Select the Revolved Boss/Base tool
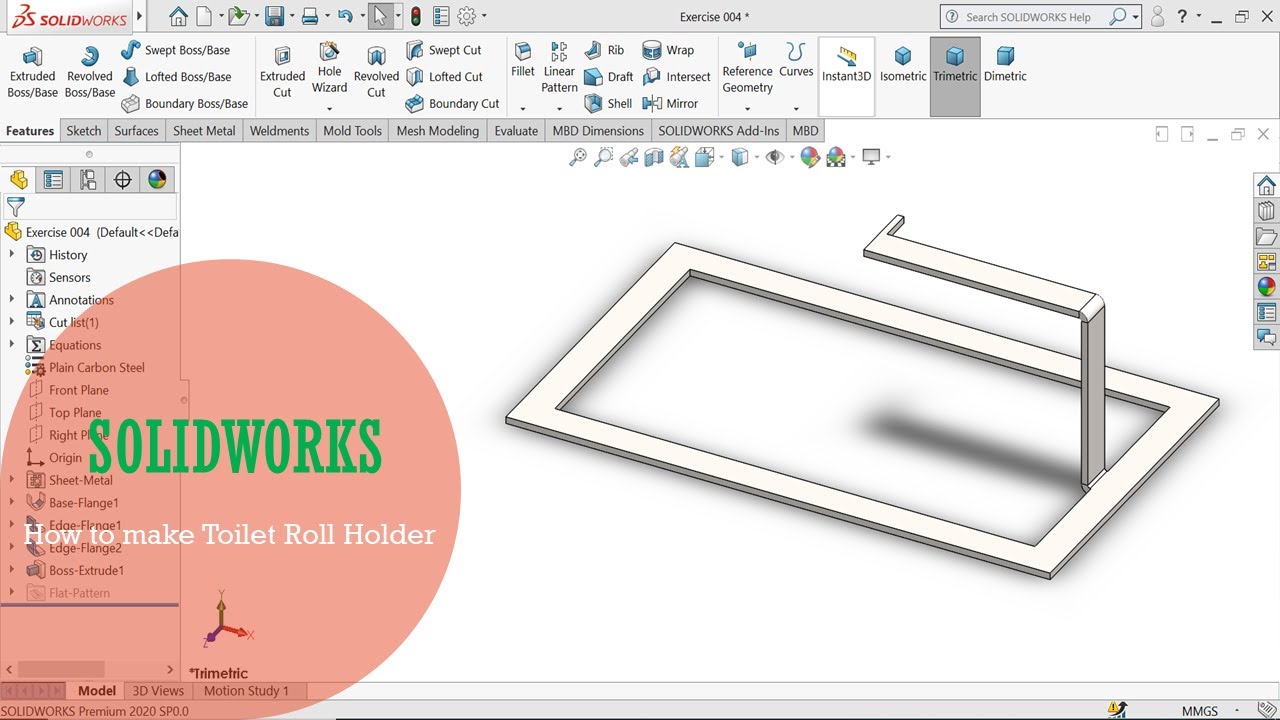Viewport: 1280px width, 720px height. point(90,72)
